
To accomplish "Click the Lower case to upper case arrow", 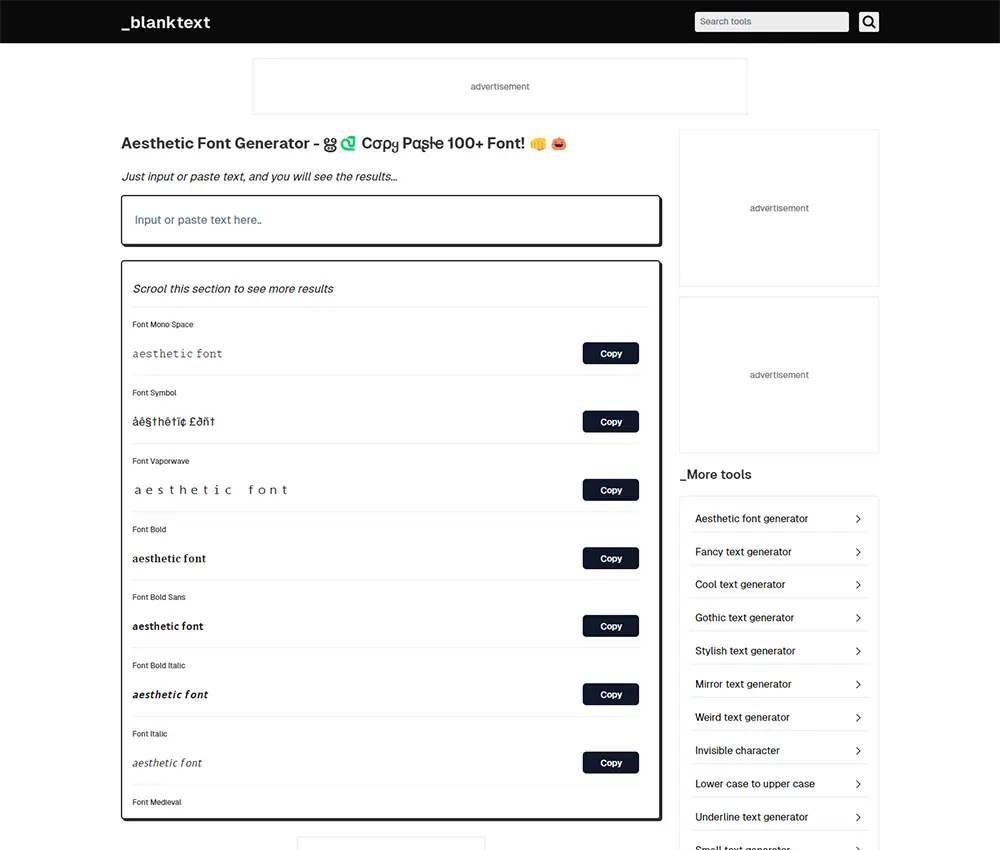I will (858, 784).
